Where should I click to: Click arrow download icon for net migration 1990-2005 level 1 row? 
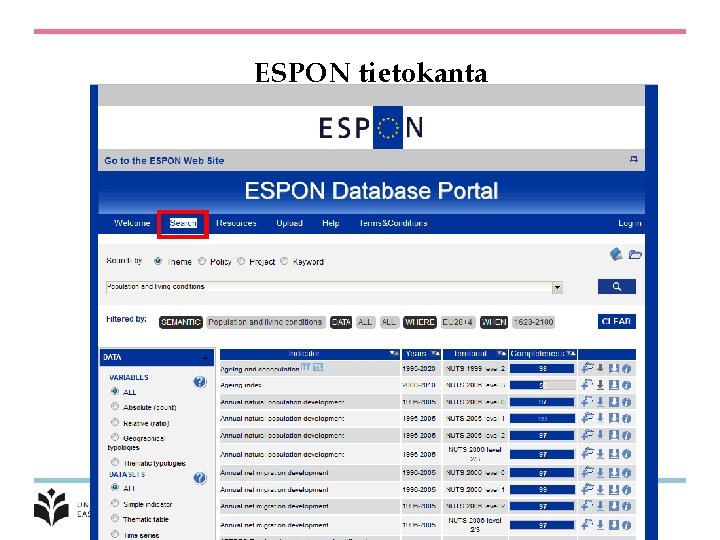tap(600, 490)
